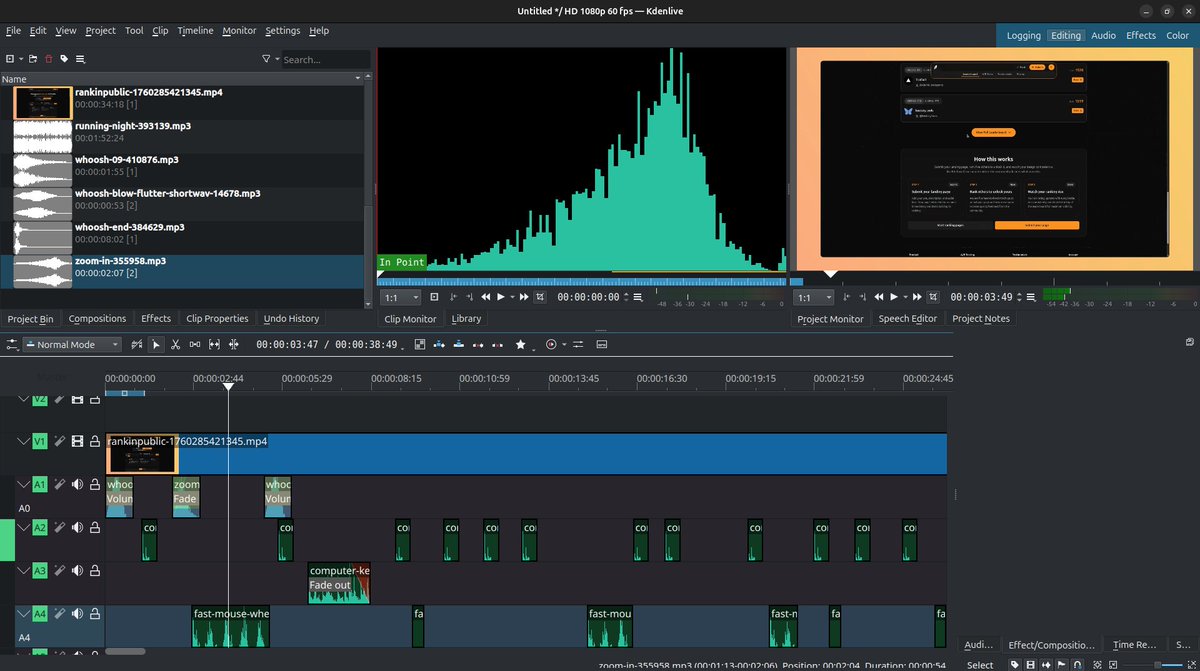
Task: Open favorite effects star icon
Action: [x=520, y=344]
